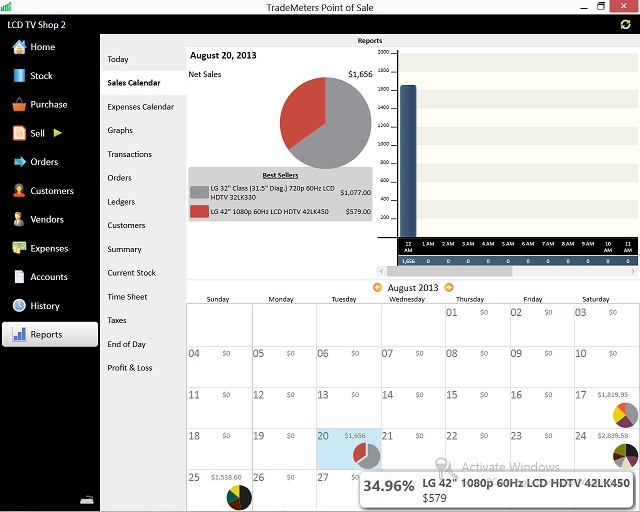The width and height of the screenshot is (640, 512).
Task: Click red swatch for LG 42" HDTV
Action: pyautogui.click(x=199, y=211)
